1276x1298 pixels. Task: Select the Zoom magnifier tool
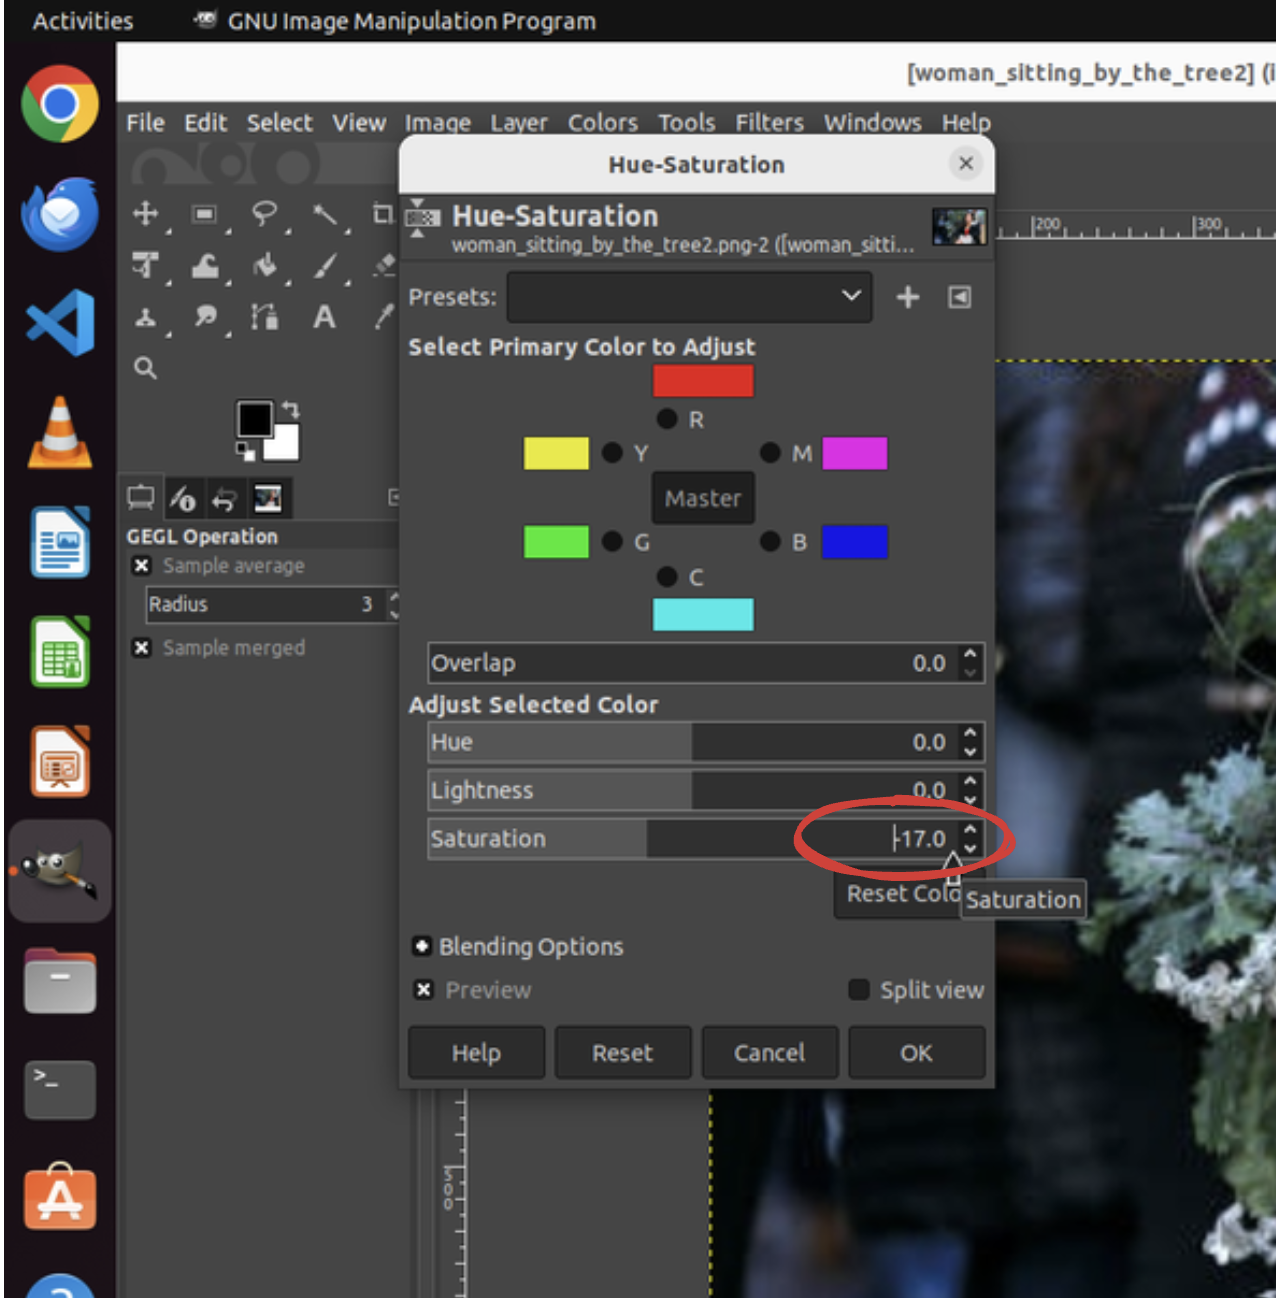point(146,368)
